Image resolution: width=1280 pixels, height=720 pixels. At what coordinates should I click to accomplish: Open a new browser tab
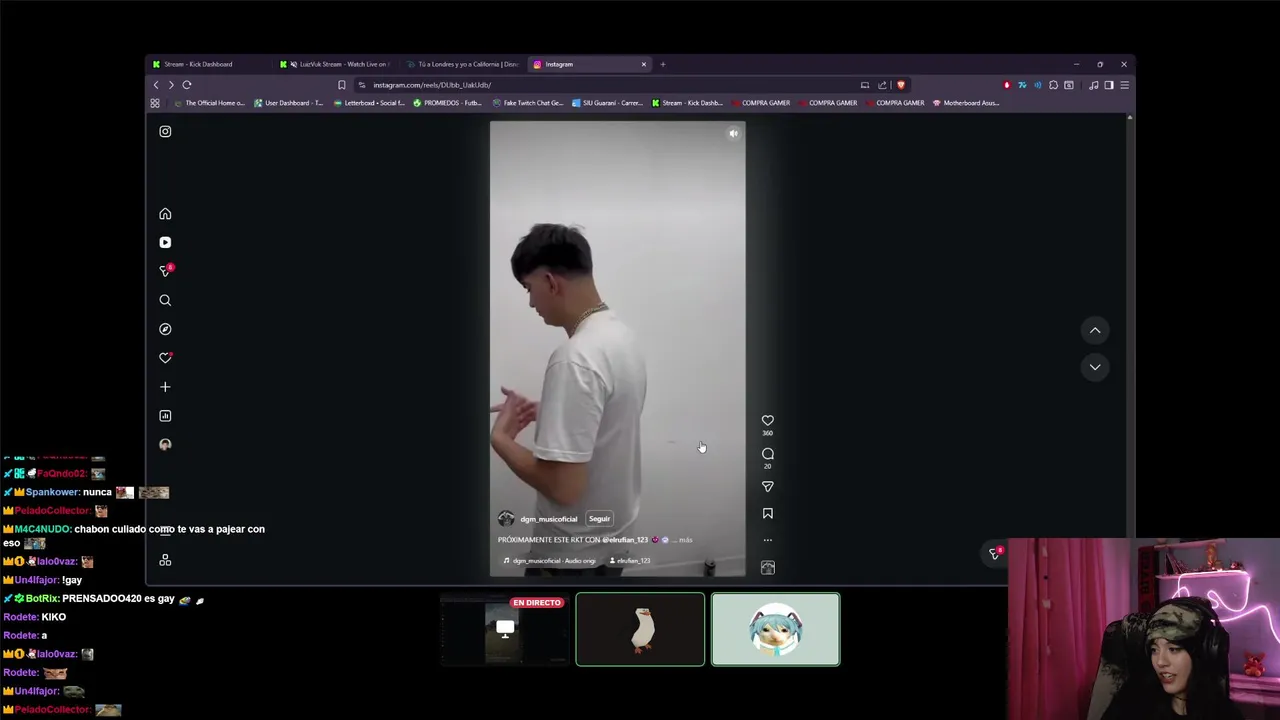coord(662,64)
